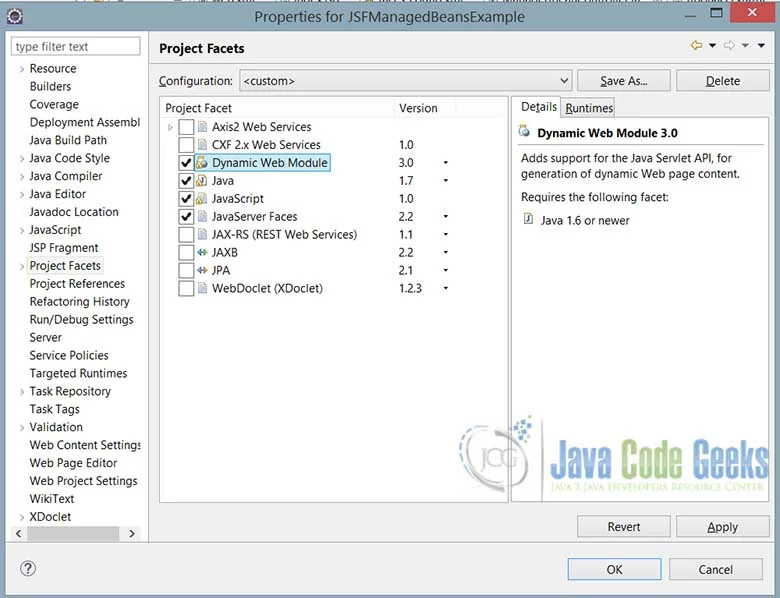
Task: Expand the Java Code Style node
Action: click(21, 159)
